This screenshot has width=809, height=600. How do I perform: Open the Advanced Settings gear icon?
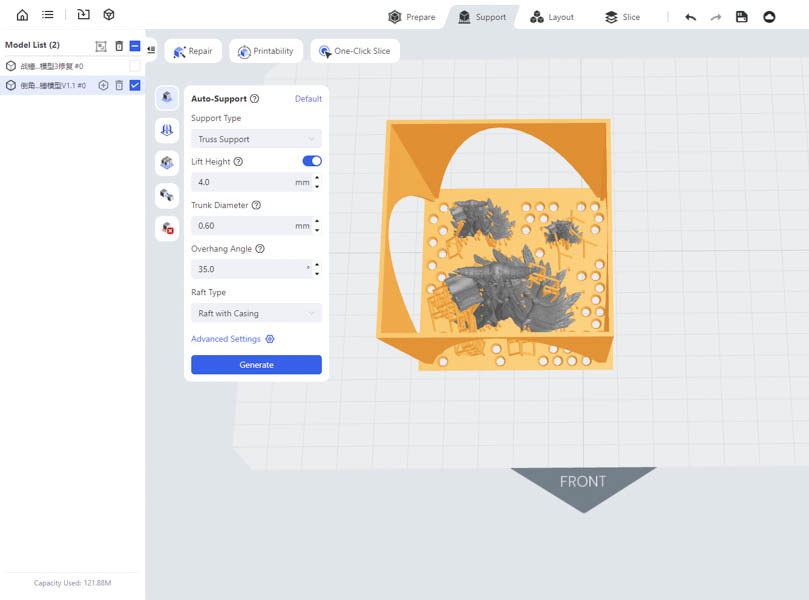pos(270,340)
